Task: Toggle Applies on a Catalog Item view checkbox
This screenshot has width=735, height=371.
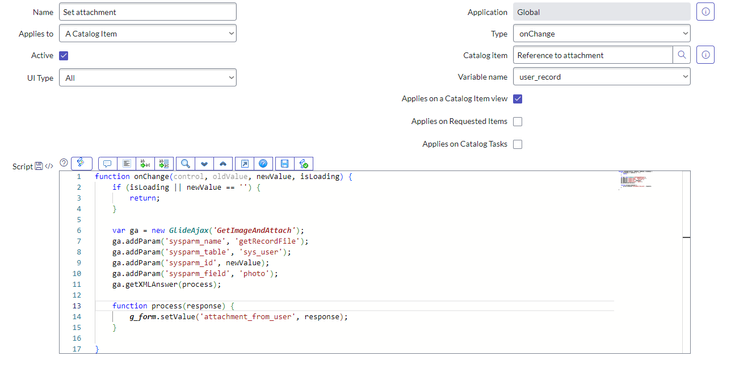Action: click(518, 99)
